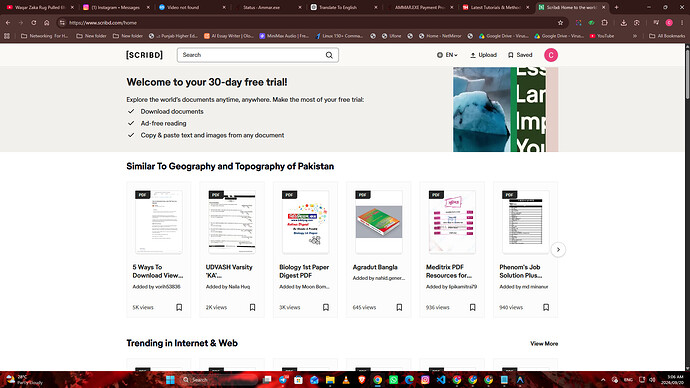The width and height of the screenshot is (690, 388).
Task: Open Phenom's Job Solution Plus thumbnail
Action: [x=525, y=222]
